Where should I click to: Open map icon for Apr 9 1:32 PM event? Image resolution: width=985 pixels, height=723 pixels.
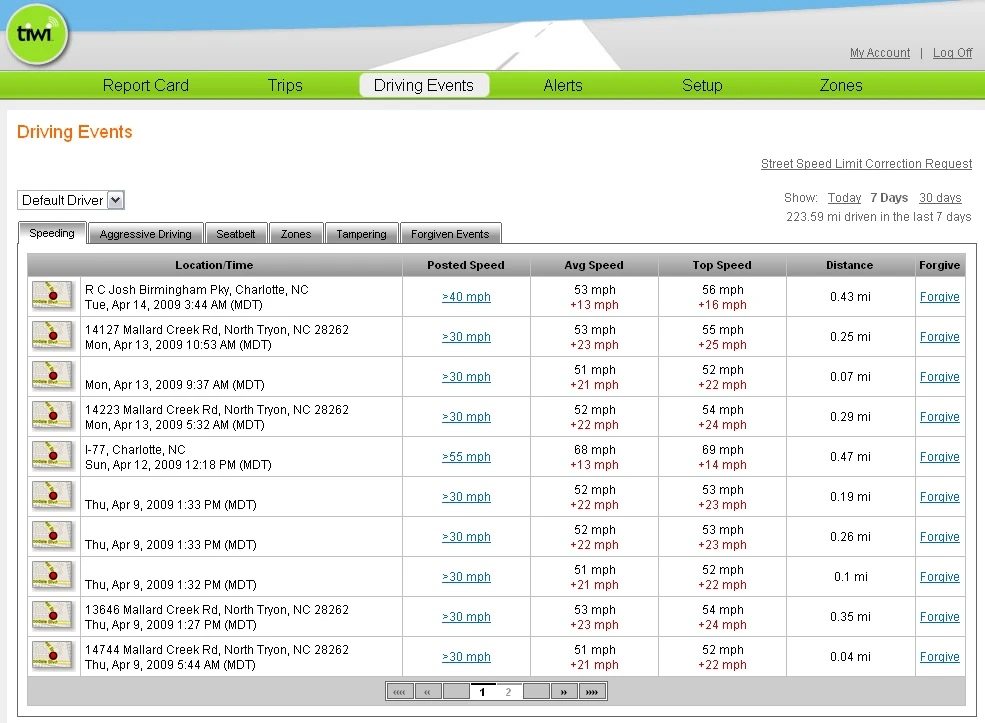(x=53, y=576)
